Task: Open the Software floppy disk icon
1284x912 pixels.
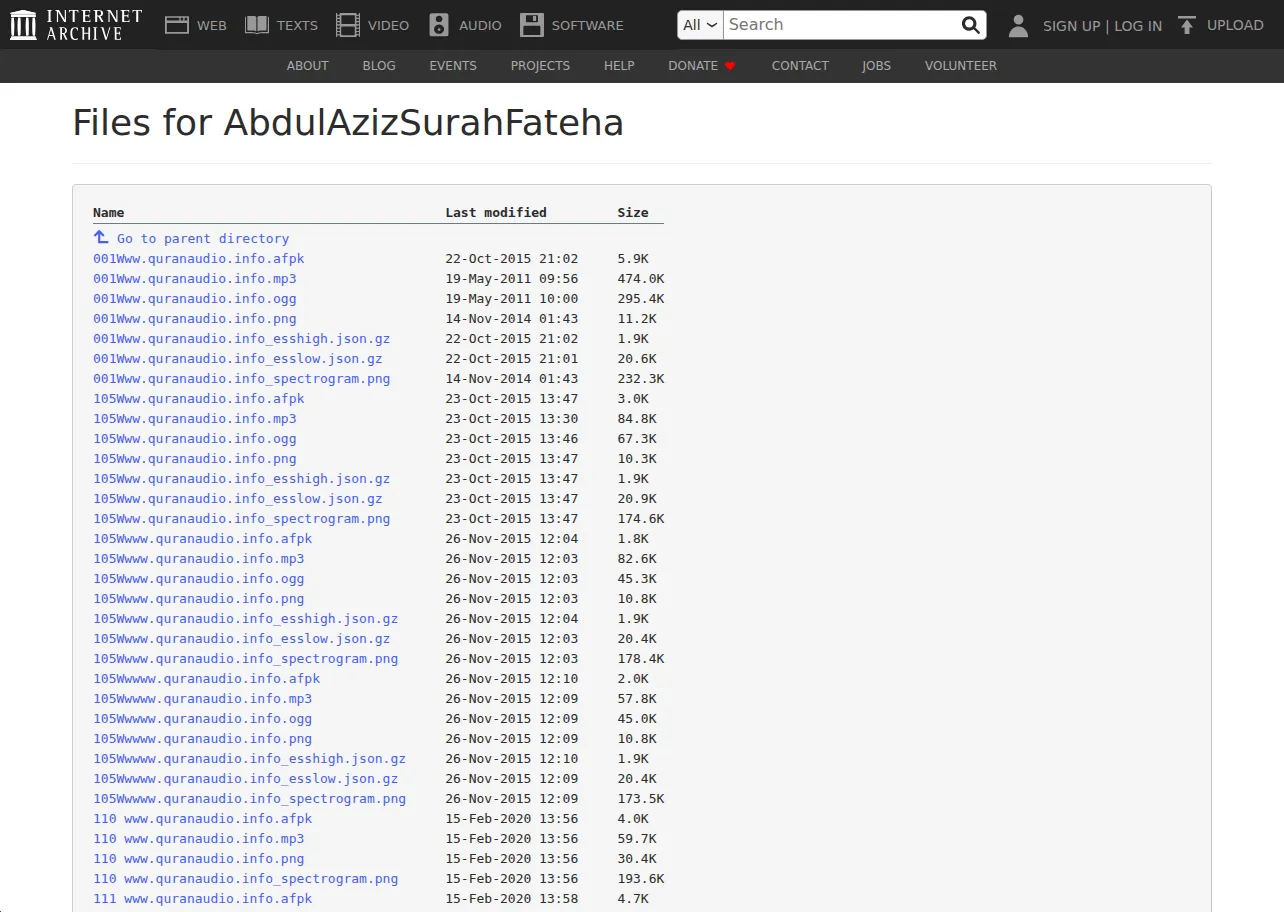Action: 532,25
